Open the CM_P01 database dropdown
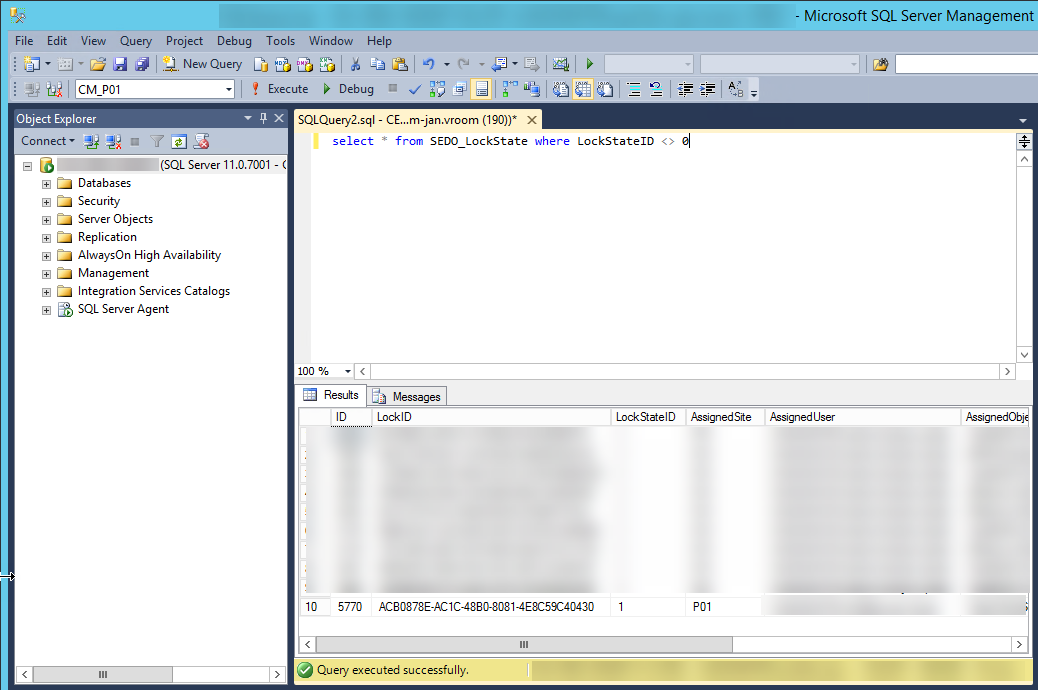 pos(228,89)
